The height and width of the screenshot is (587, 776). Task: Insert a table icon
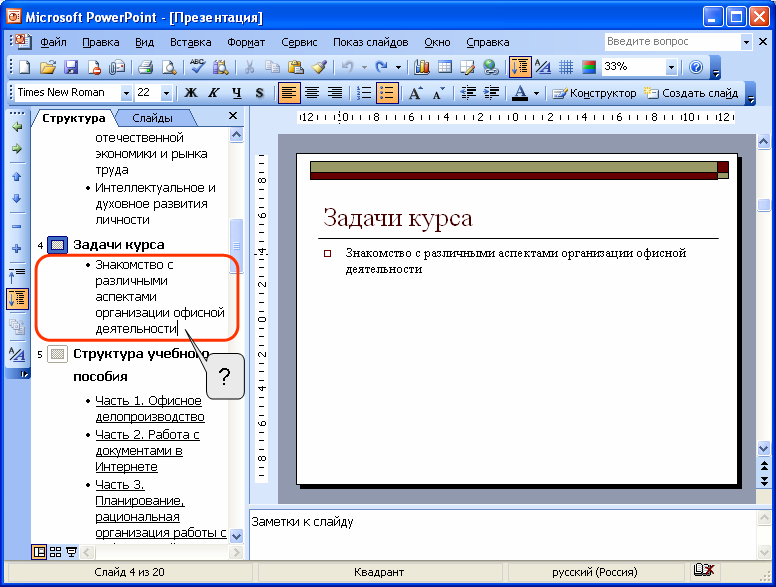[445, 67]
